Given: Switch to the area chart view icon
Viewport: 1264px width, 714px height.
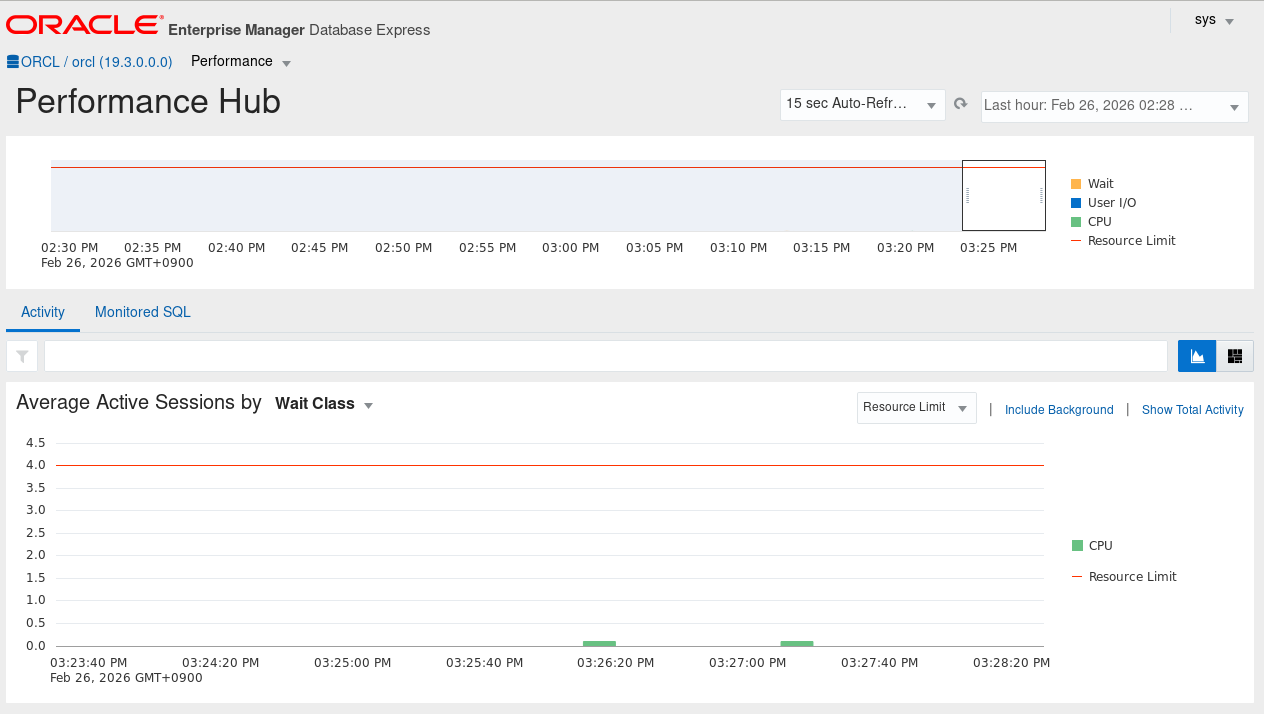Looking at the screenshot, I should click(1197, 356).
